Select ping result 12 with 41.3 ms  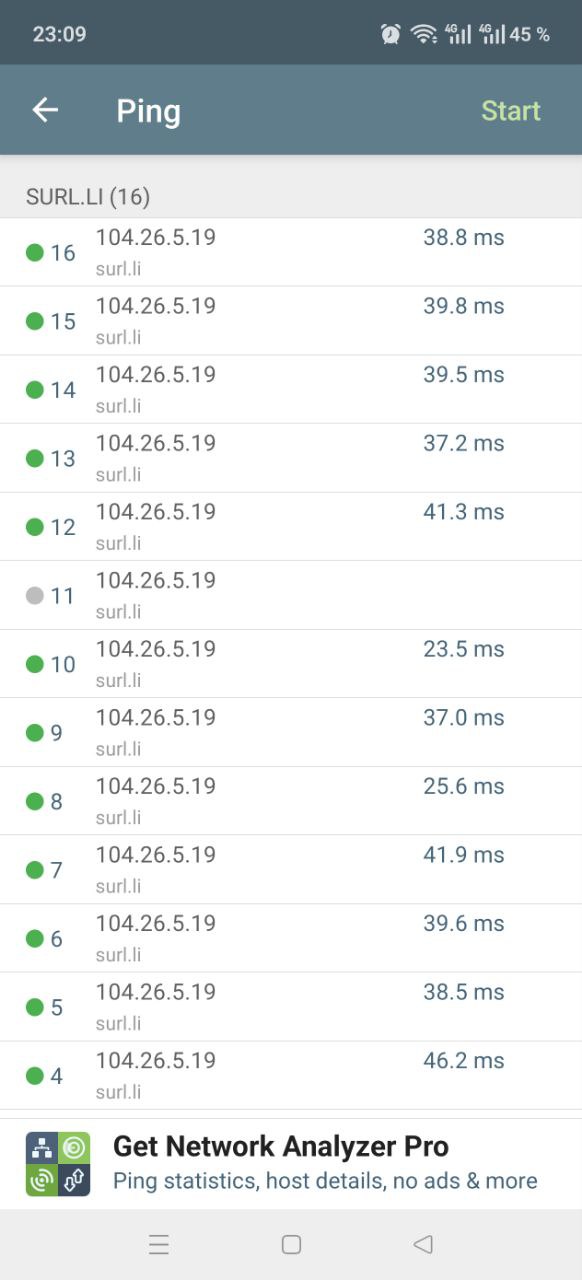tap(291, 527)
